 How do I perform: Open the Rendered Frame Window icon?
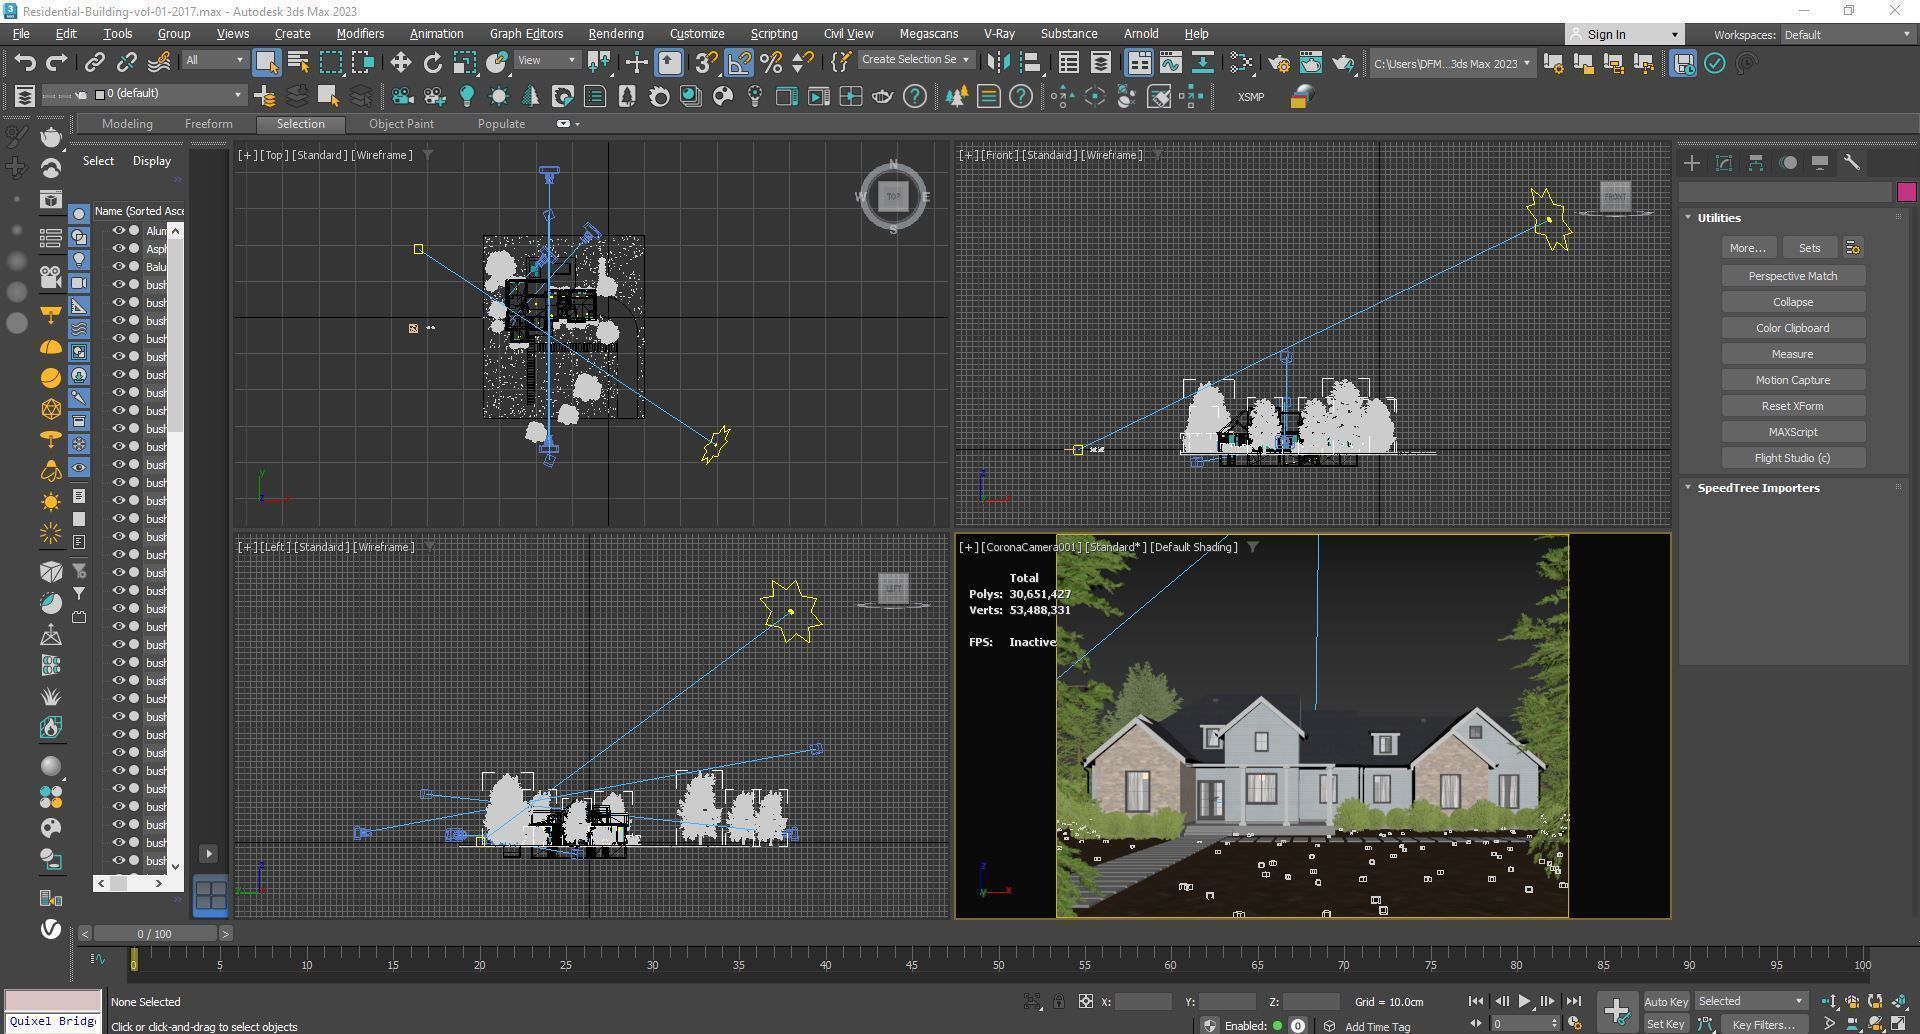1311,63
